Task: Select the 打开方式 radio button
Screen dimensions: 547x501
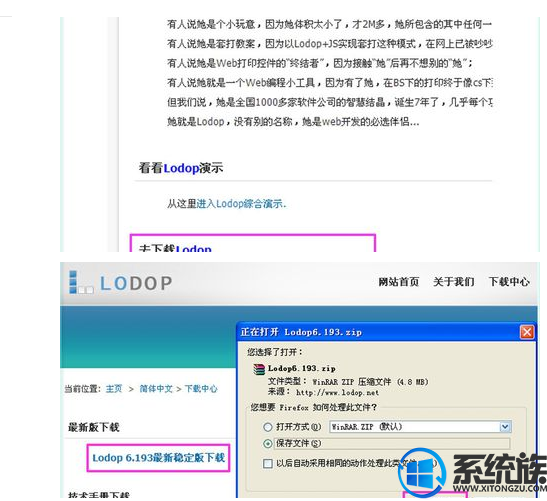Action: coord(268,427)
